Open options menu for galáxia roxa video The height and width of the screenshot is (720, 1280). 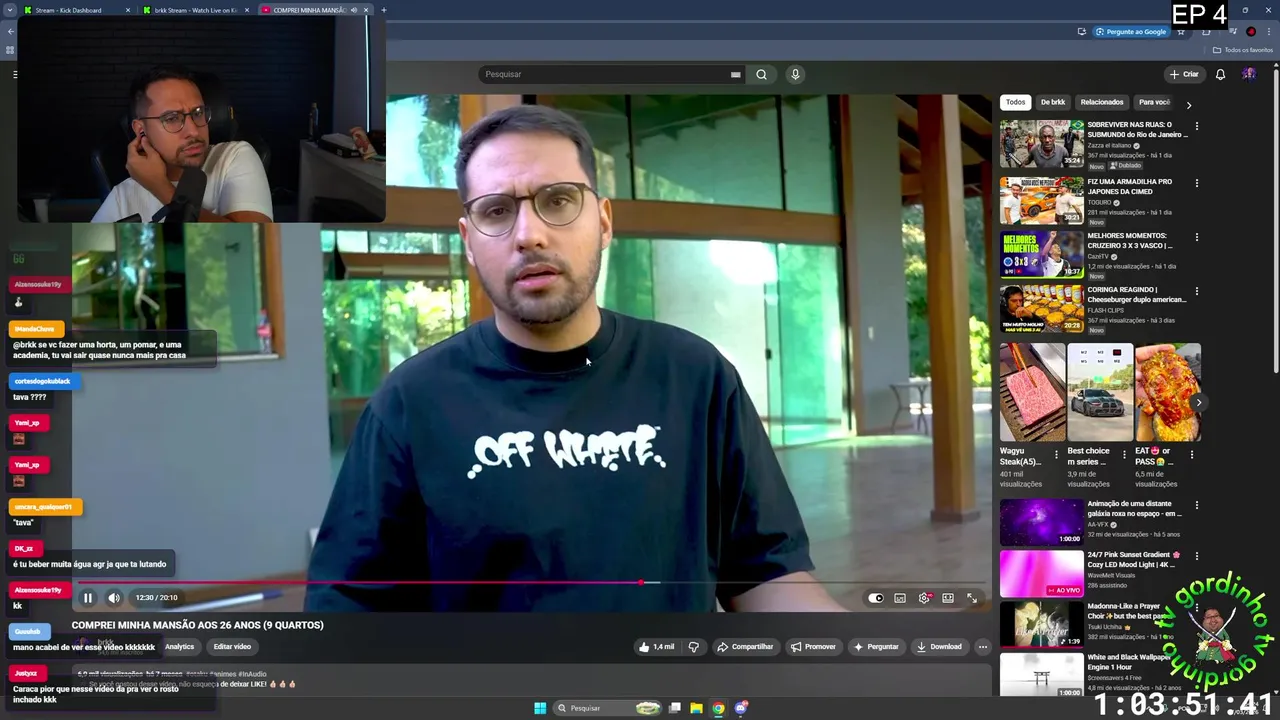click(1196, 505)
